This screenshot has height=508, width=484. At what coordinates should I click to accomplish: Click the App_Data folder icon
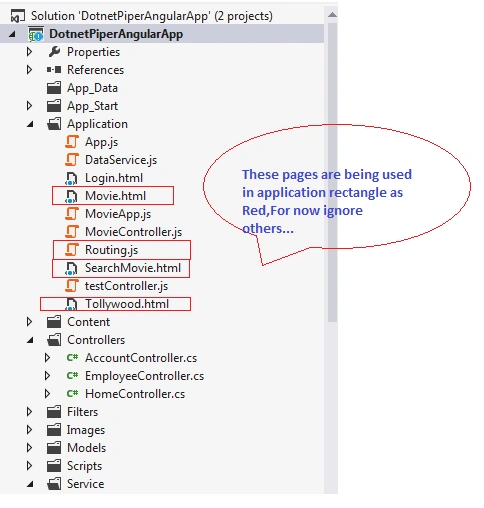(x=54, y=88)
